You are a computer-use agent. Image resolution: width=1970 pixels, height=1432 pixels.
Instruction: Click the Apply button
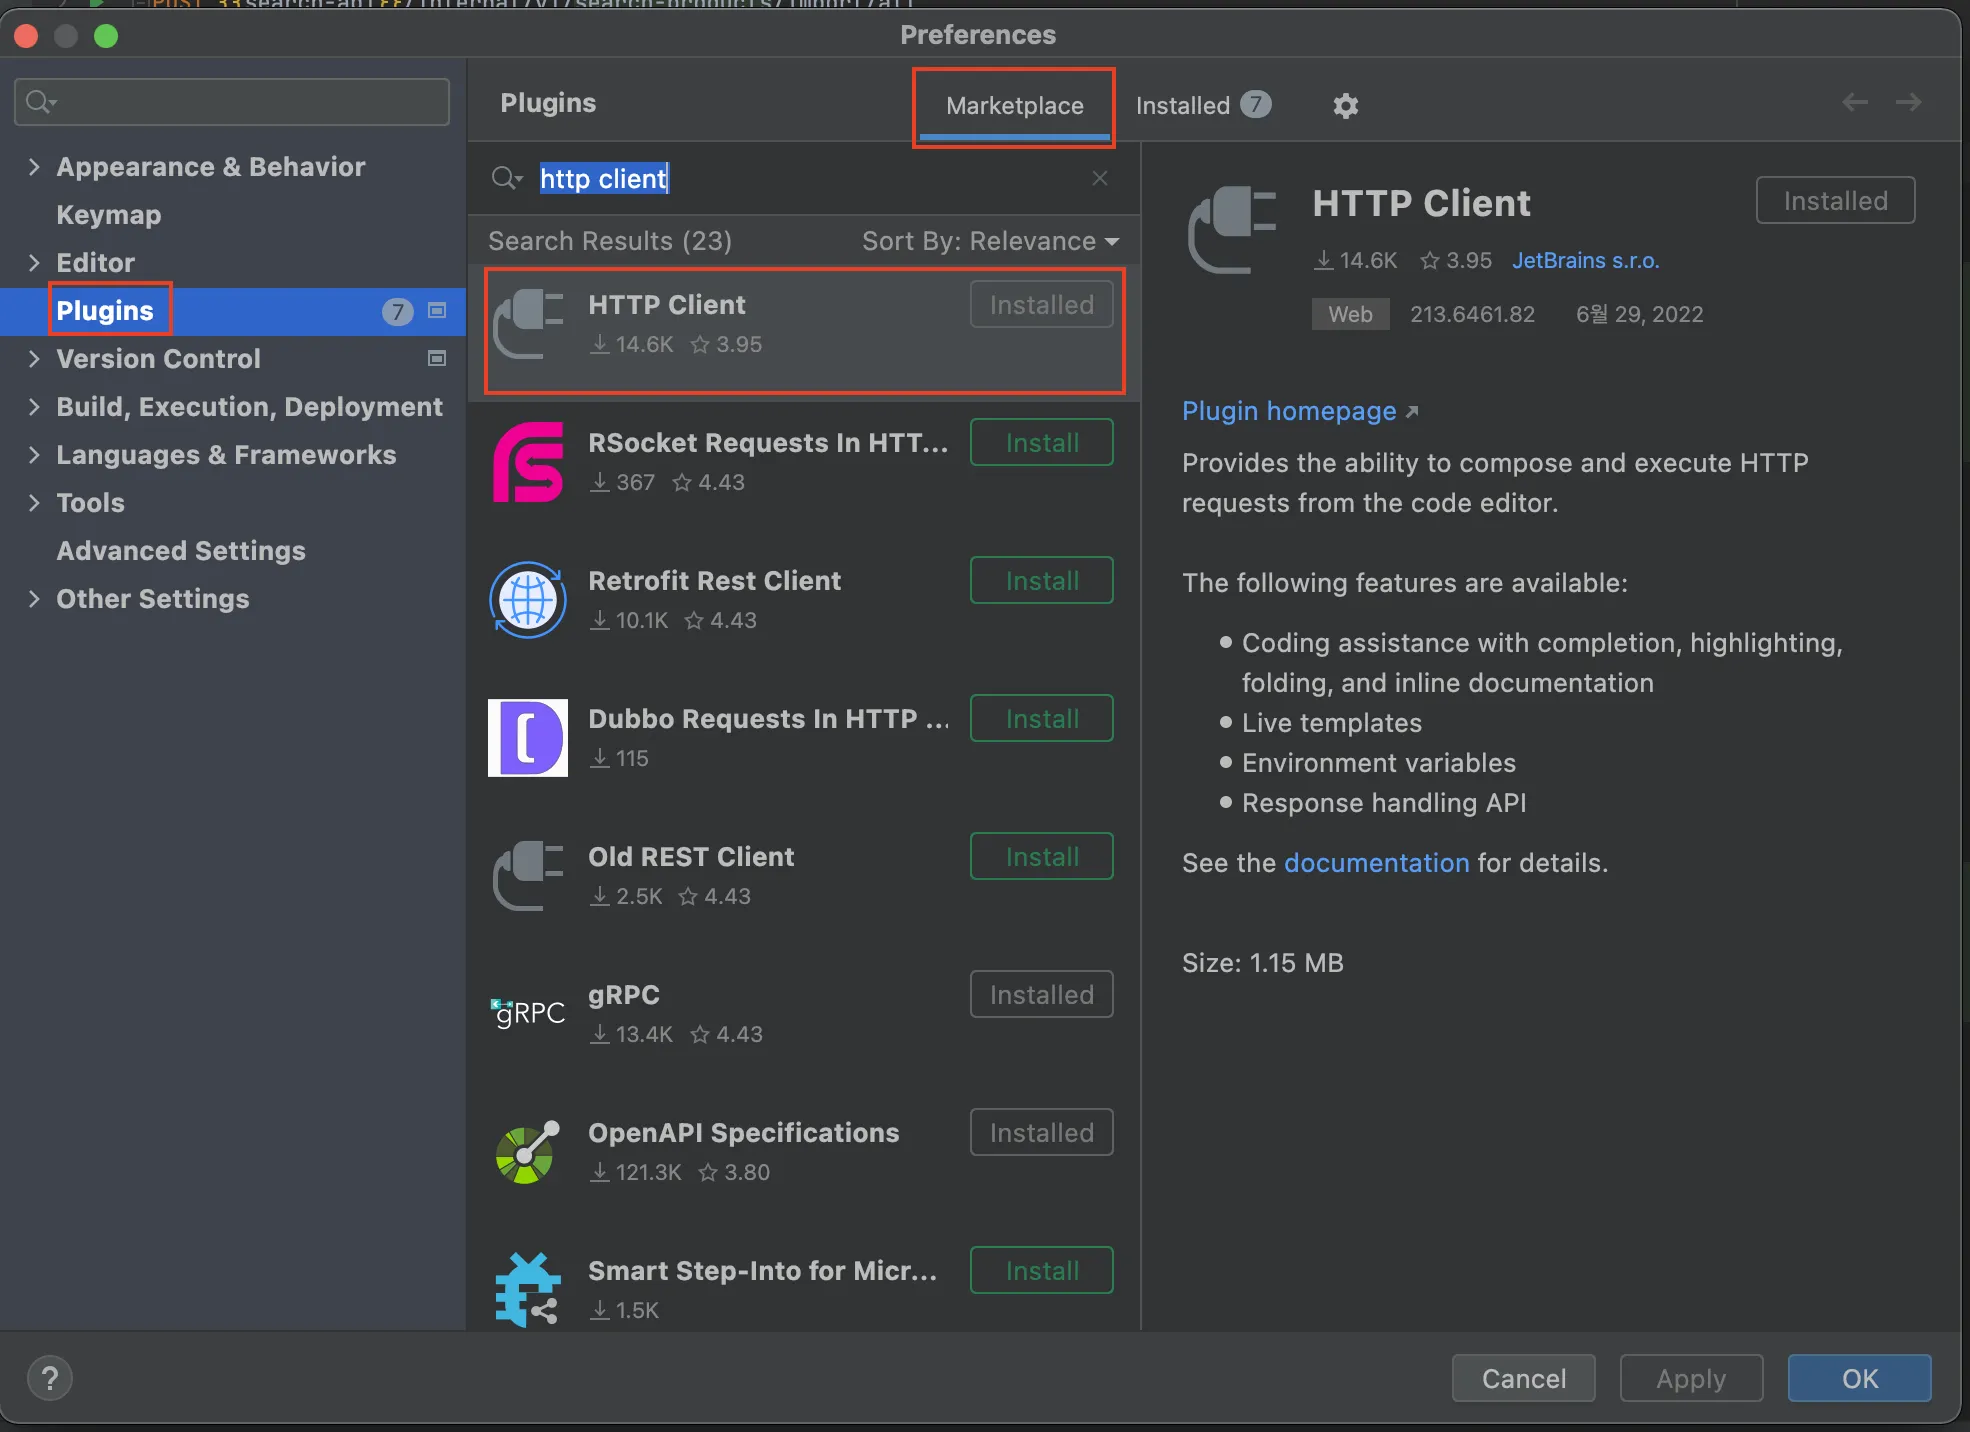[1690, 1377]
